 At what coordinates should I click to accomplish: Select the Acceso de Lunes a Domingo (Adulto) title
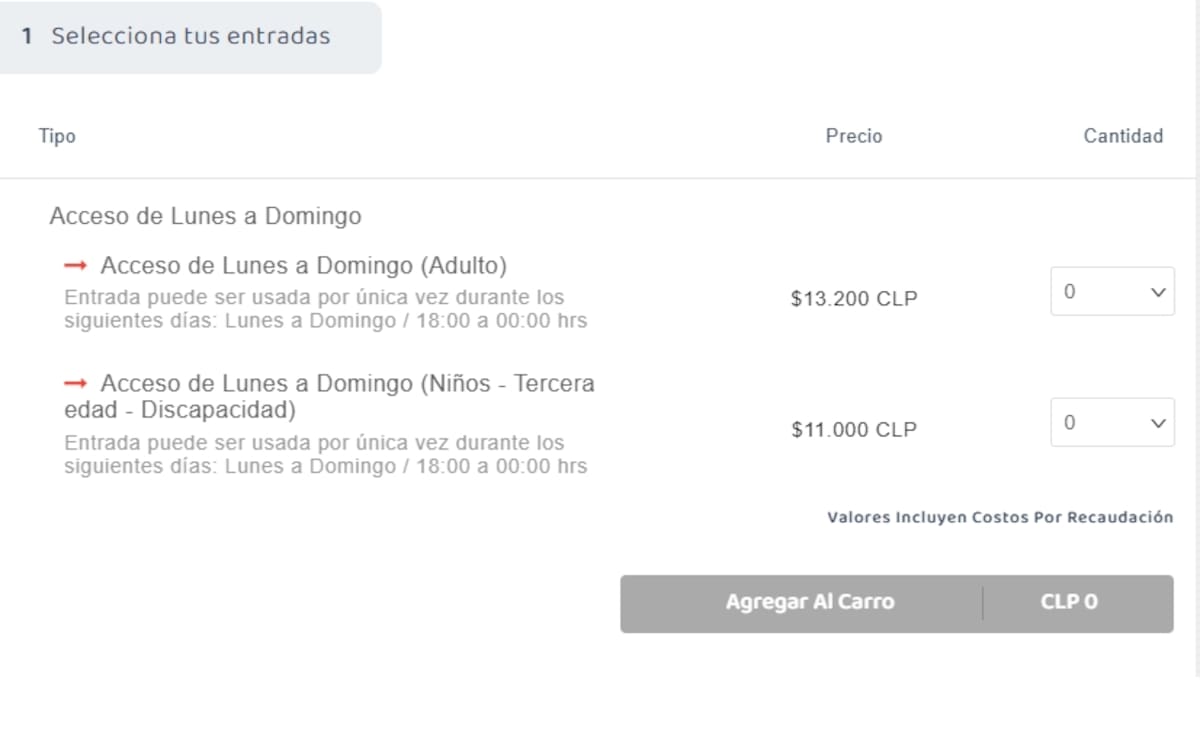(x=303, y=266)
